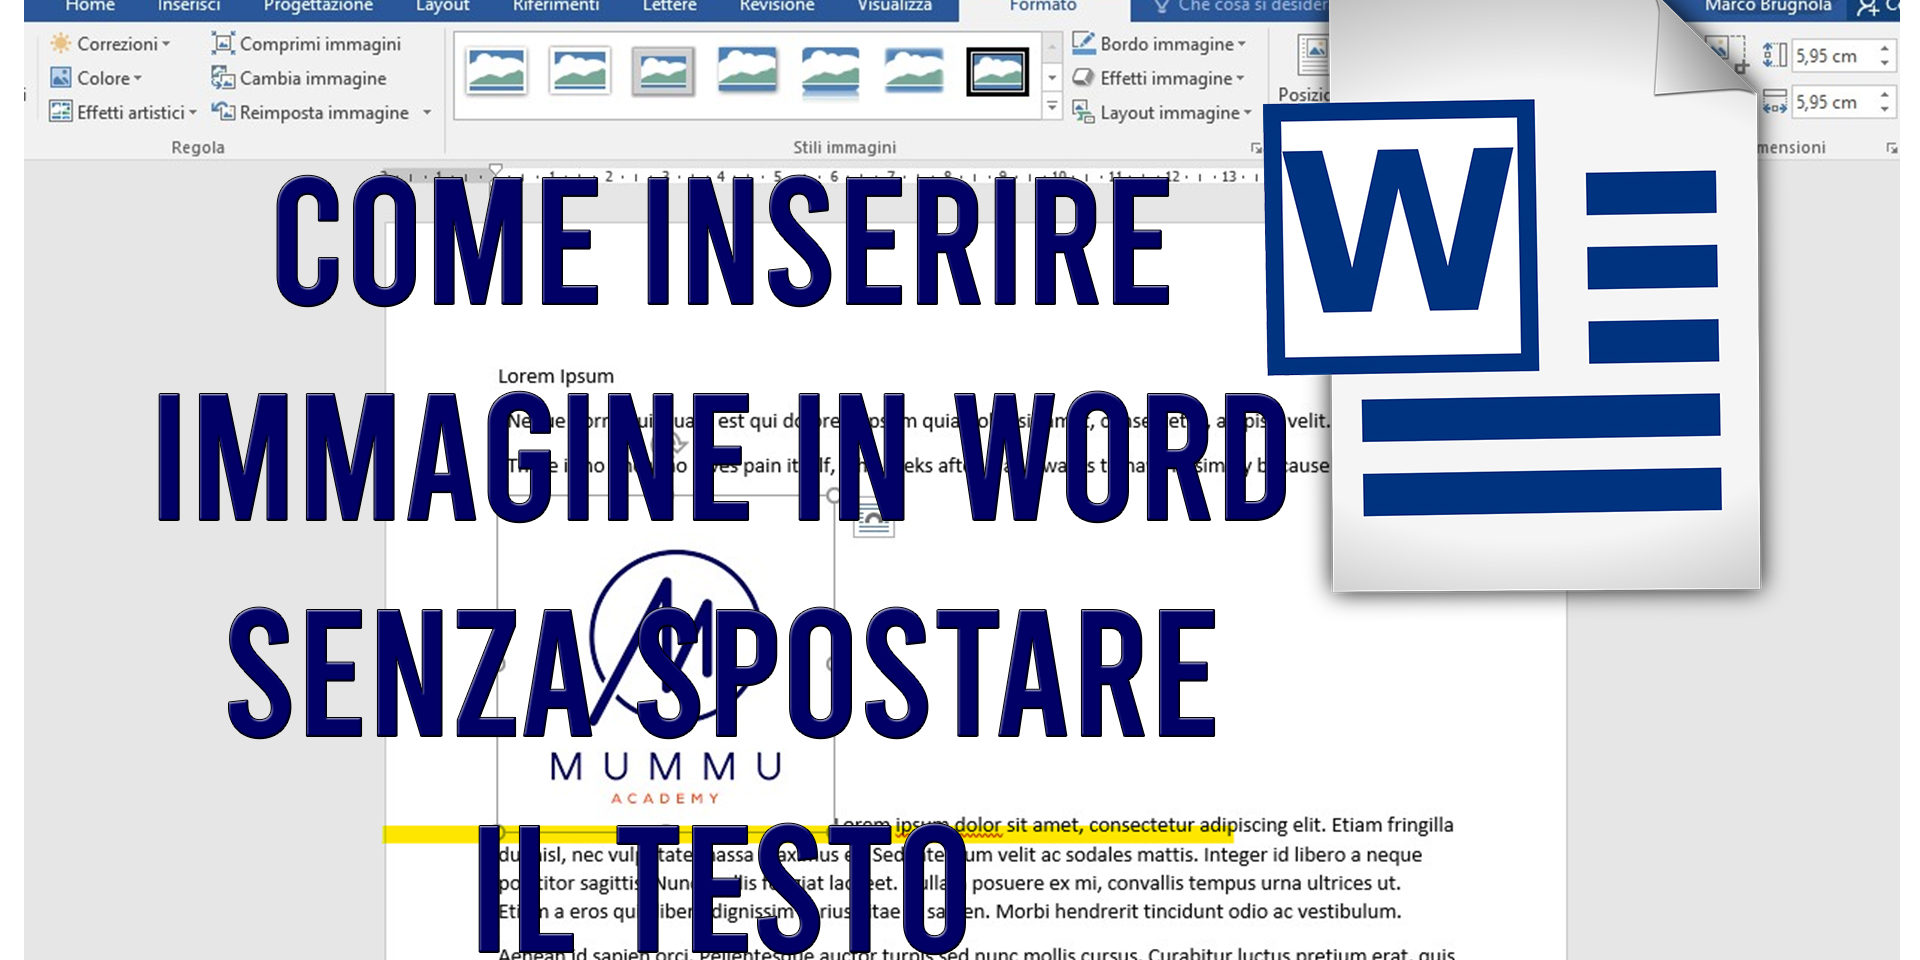The height and width of the screenshot is (960, 1920).
Task: Click the height icon left of the top size field
Action: click(1774, 55)
